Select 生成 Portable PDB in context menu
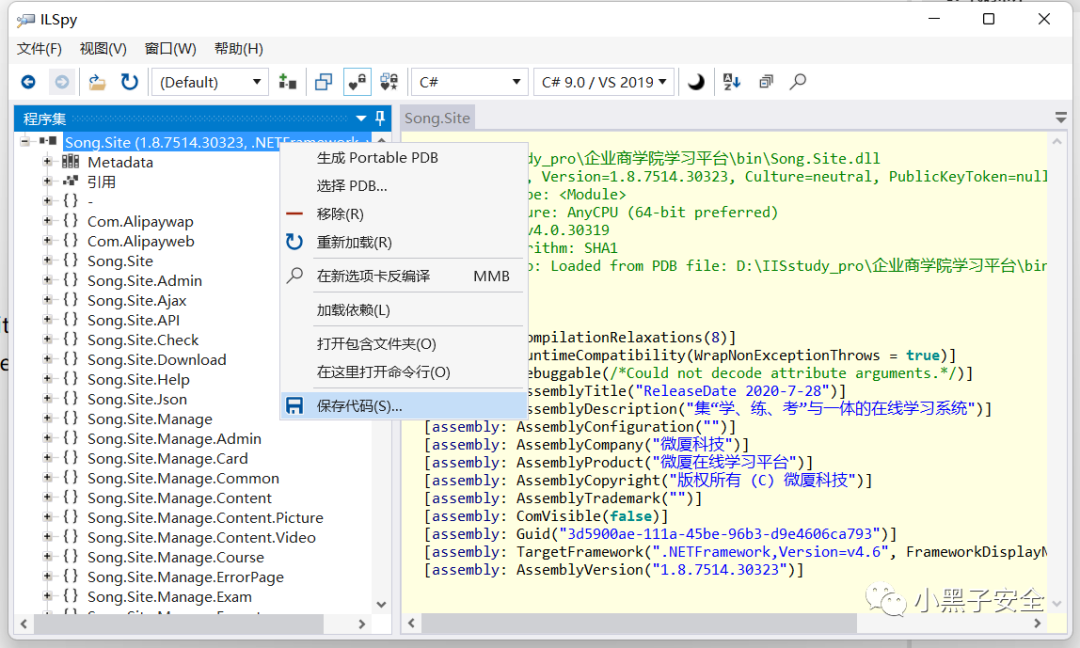 pyautogui.click(x=404, y=158)
